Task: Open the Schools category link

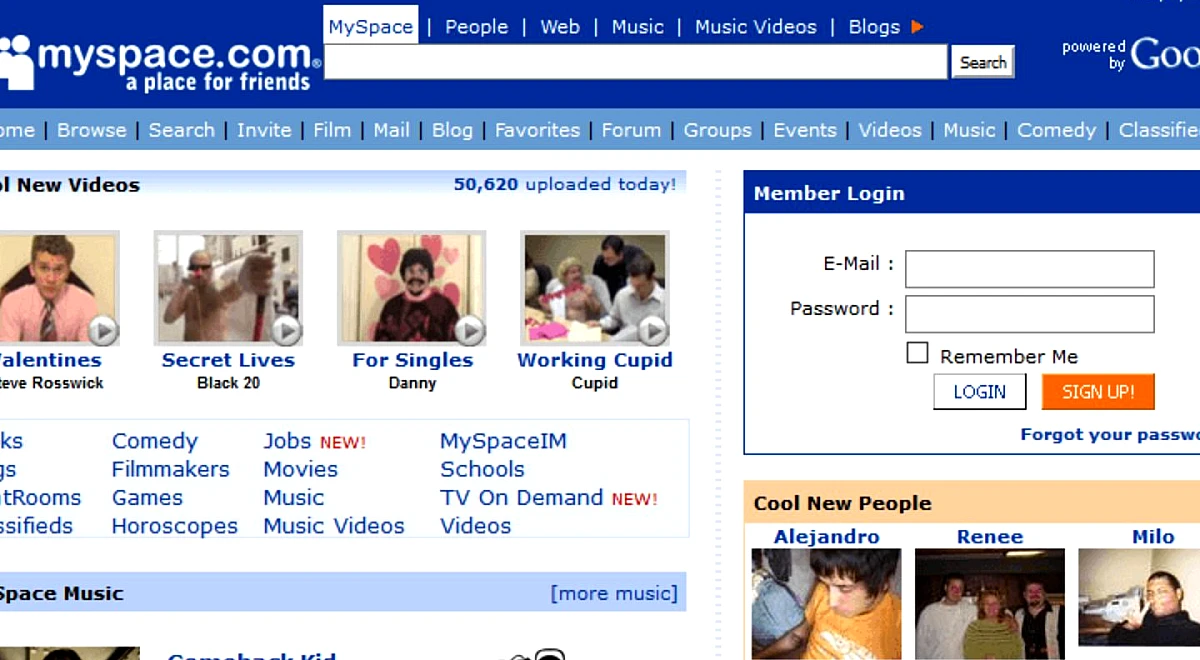Action: tap(482, 469)
